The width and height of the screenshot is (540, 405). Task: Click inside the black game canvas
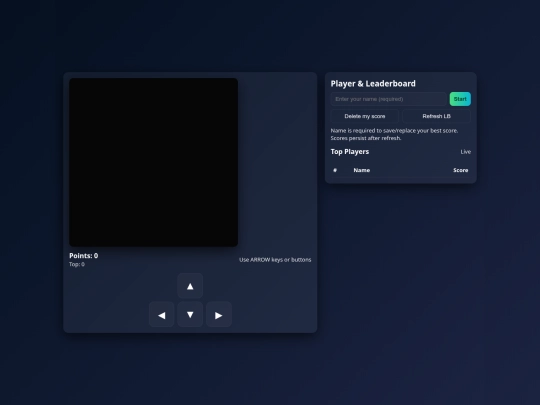click(x=154, y=162)
